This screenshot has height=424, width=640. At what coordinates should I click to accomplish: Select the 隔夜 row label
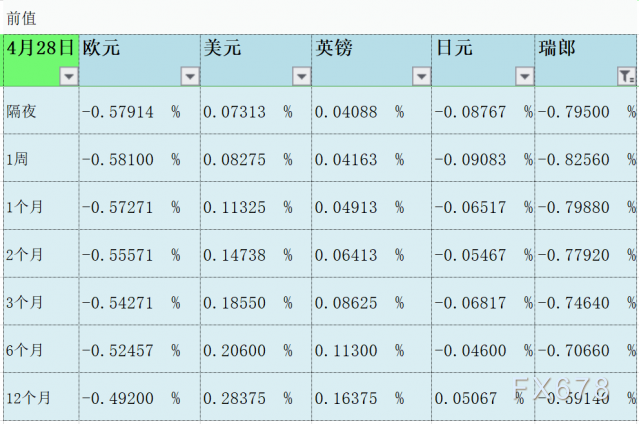click(41, 110)
